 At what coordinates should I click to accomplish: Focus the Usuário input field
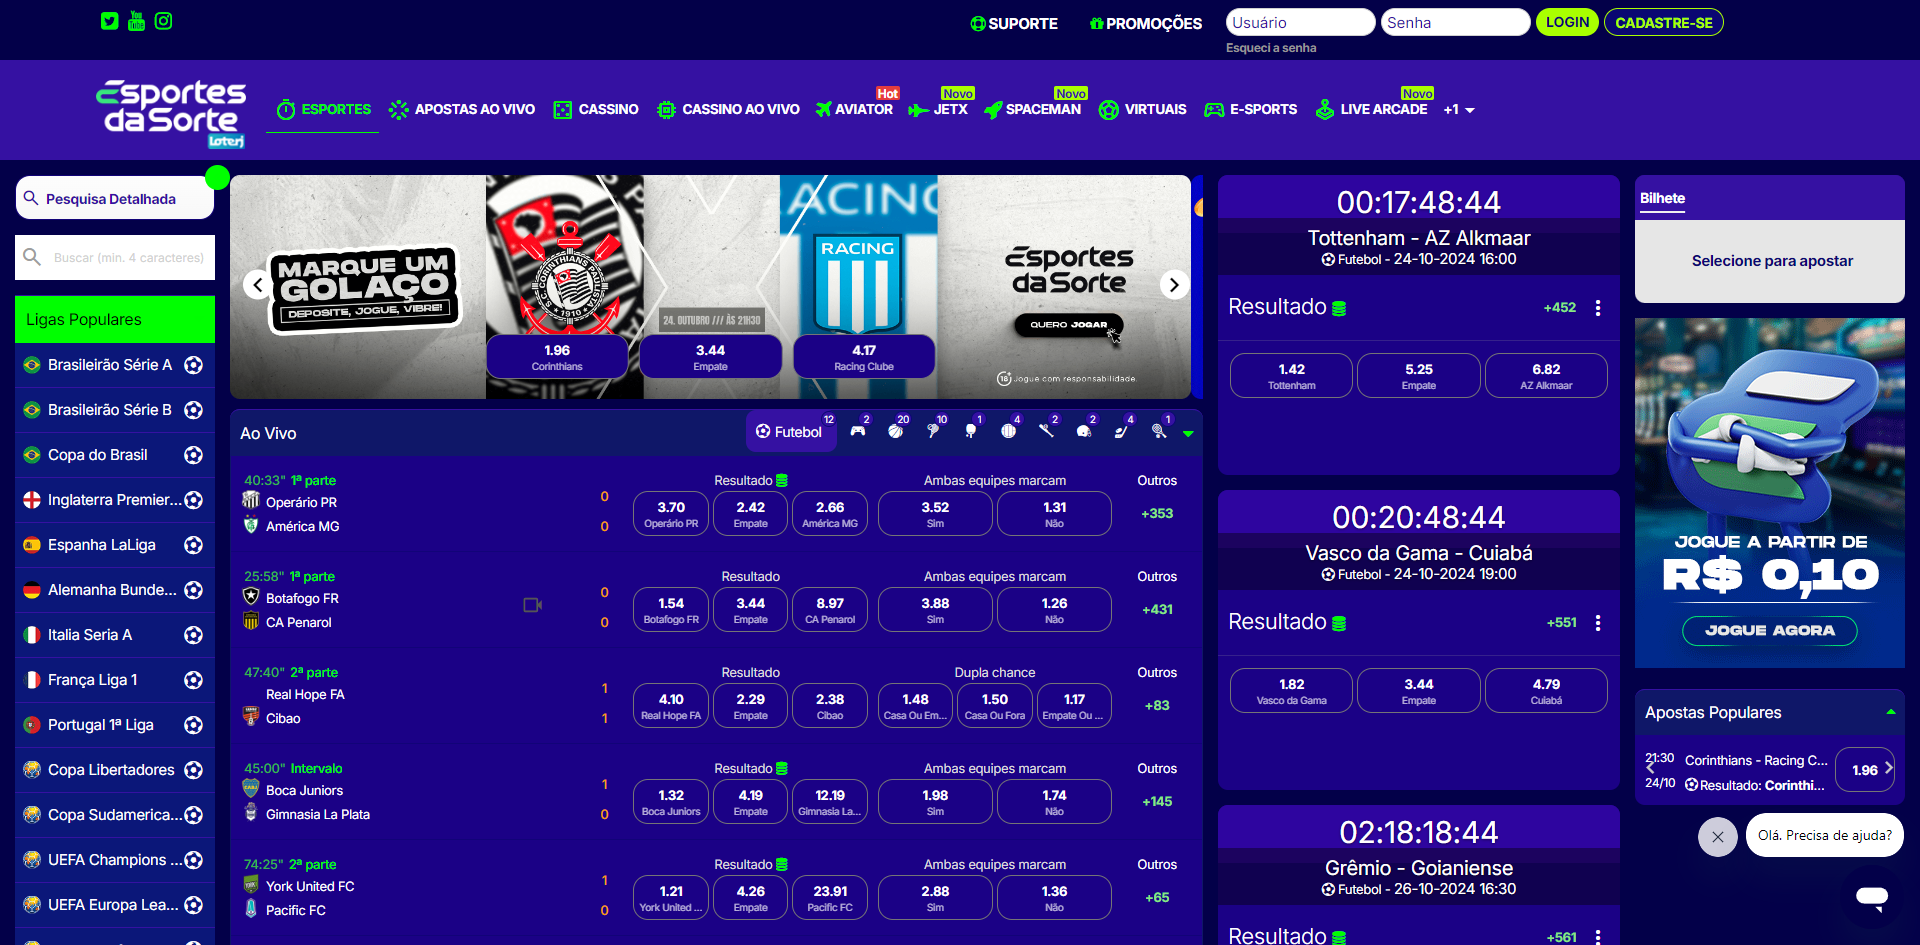[1300, 22]
